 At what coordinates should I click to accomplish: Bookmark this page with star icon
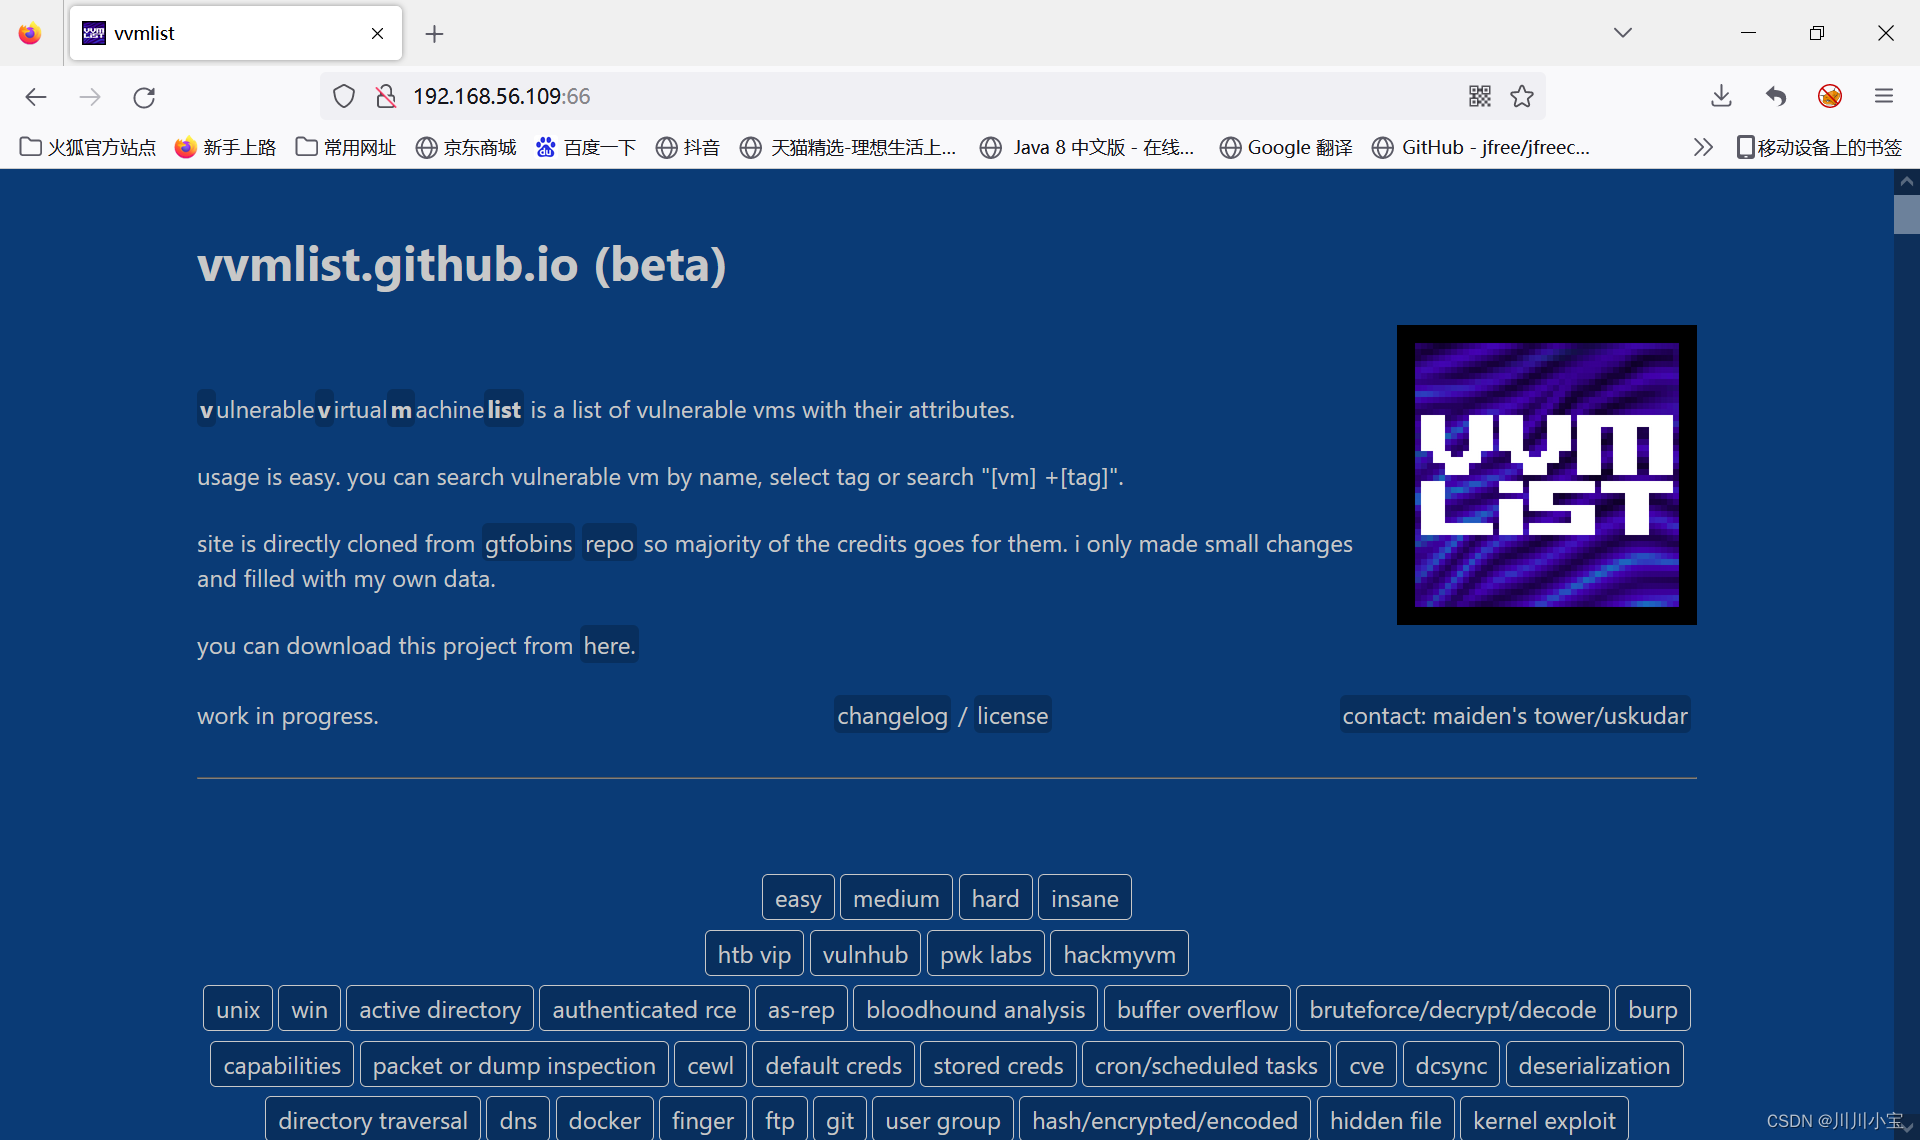point(1522,96)
